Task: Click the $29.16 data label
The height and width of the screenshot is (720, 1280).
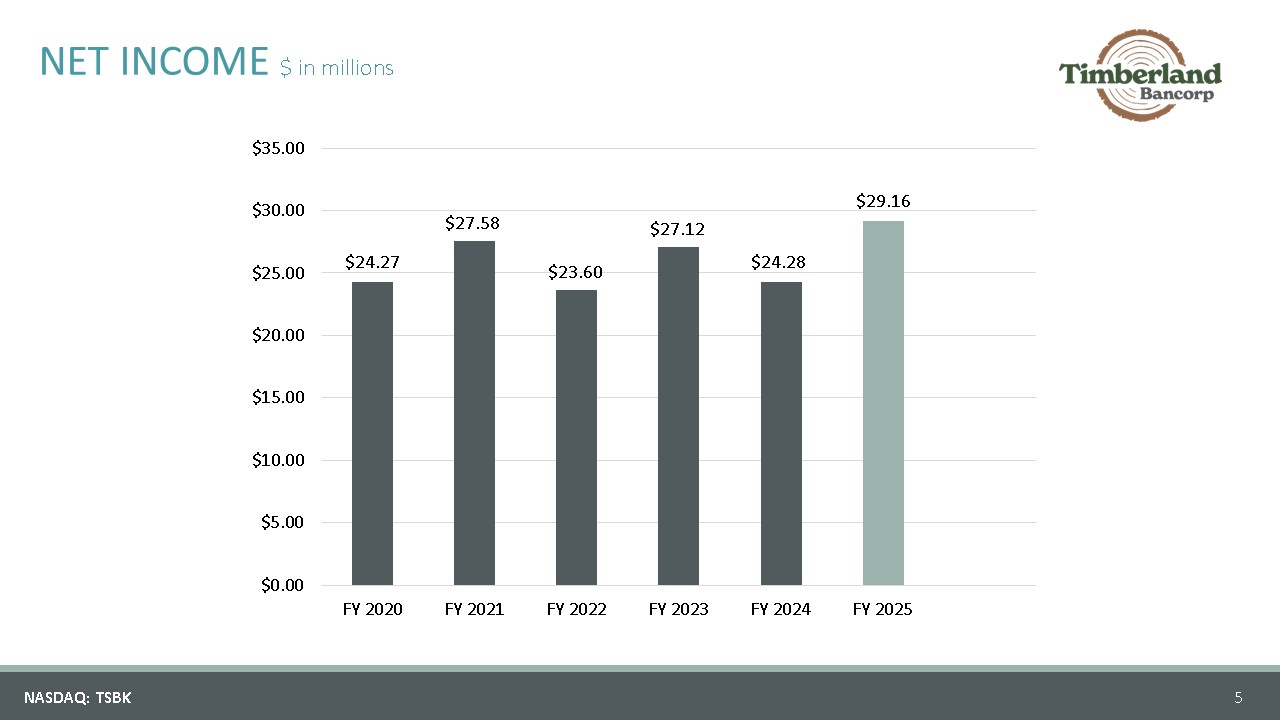Action: [883, 201]
